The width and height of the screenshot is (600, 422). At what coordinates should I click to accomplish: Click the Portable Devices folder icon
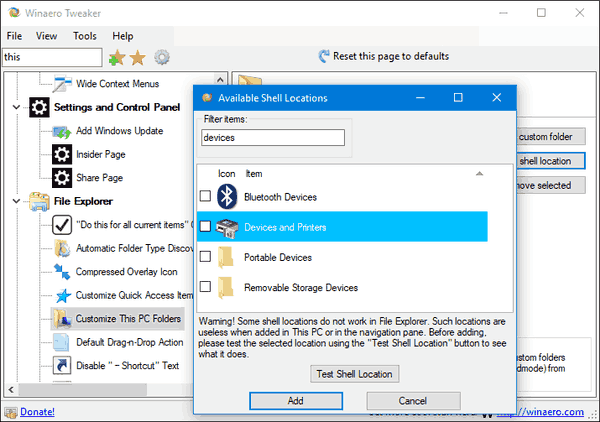(226, 257)
